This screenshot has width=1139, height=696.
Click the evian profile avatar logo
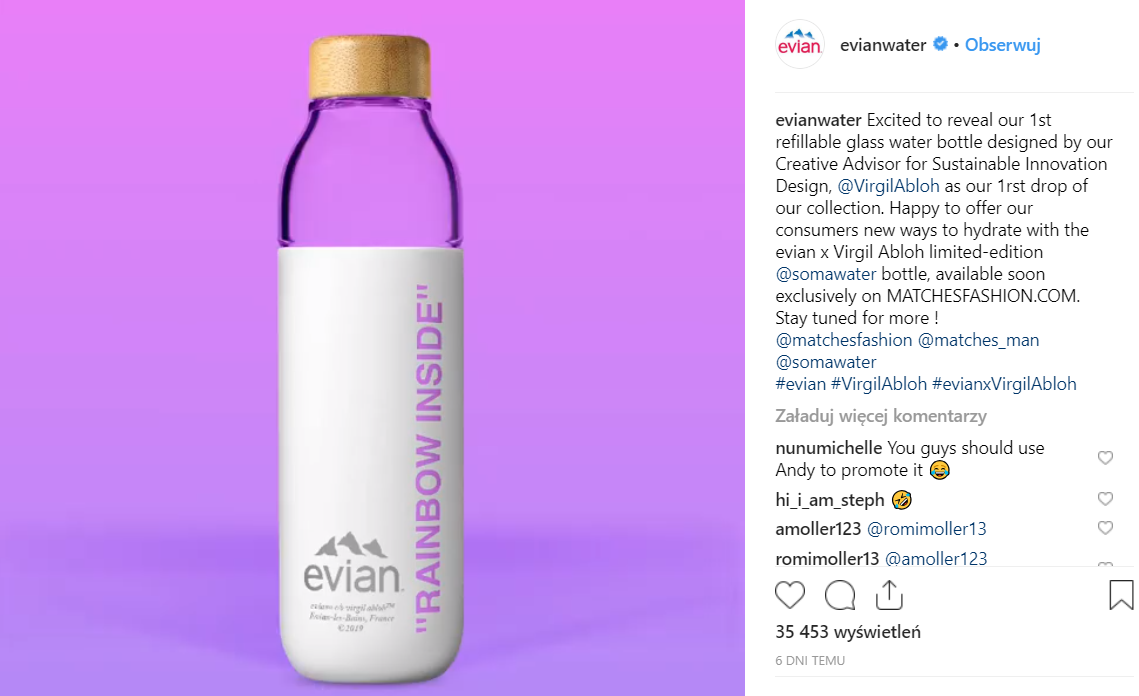point(800,44)
